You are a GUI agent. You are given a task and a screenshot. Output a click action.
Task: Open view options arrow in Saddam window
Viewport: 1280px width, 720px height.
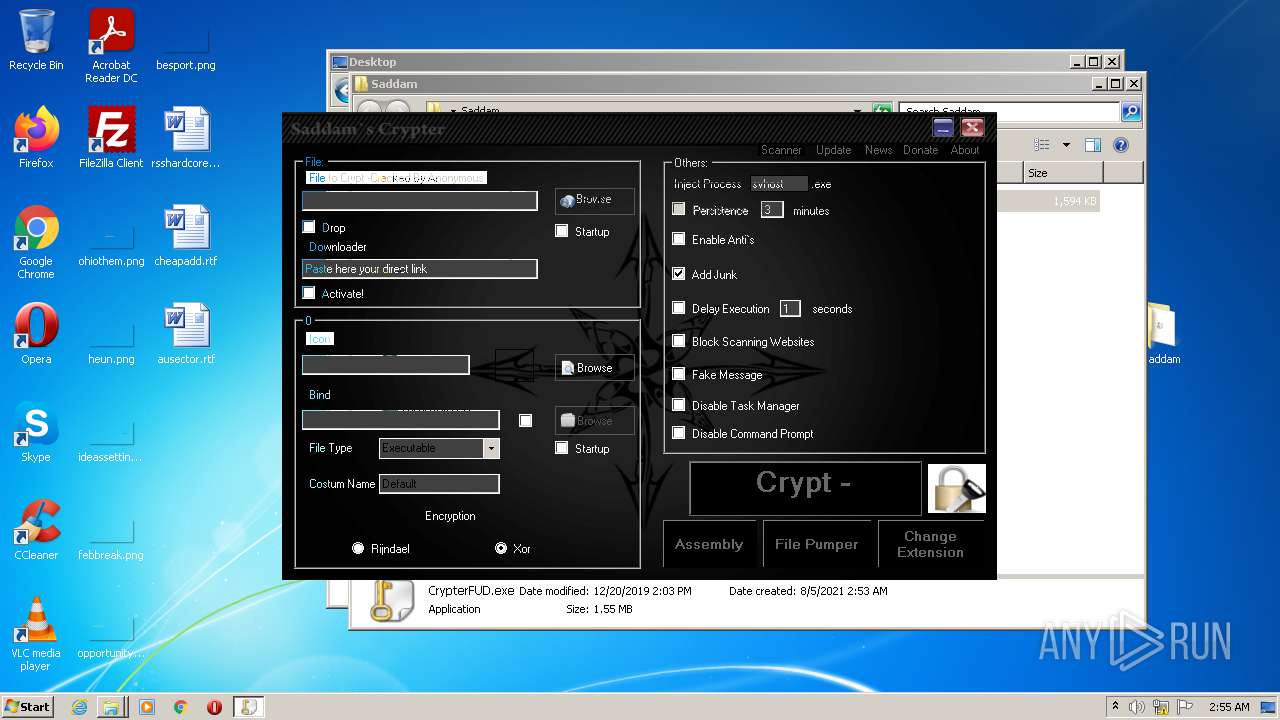point(1066,145)
